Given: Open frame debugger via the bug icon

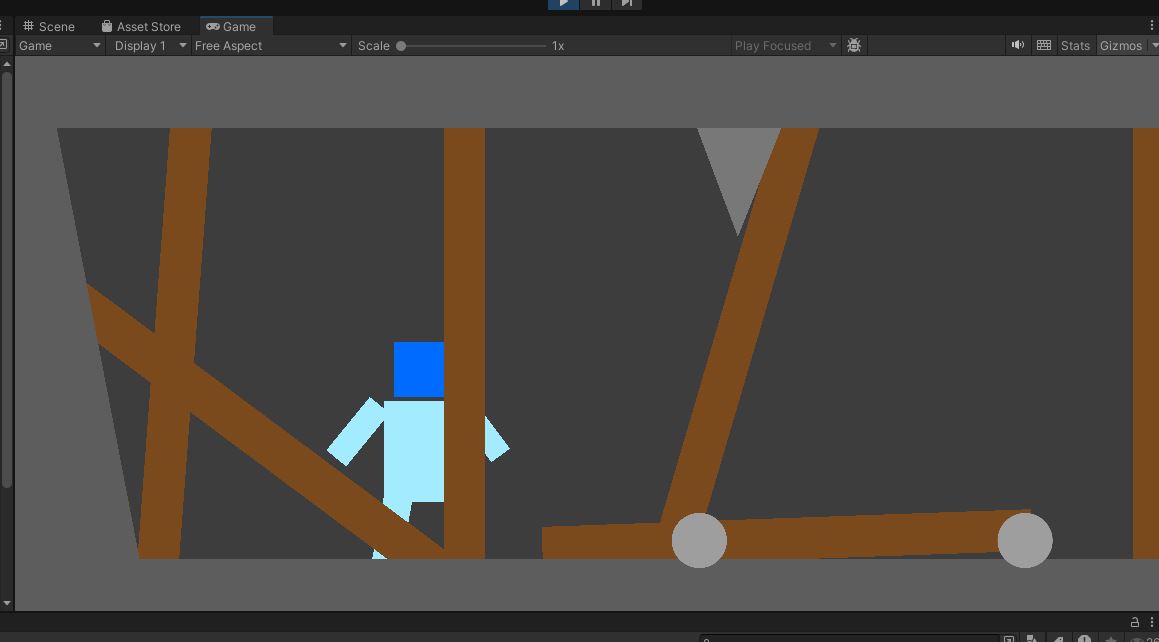Looking at the screenshot, I should click(854, 45).
